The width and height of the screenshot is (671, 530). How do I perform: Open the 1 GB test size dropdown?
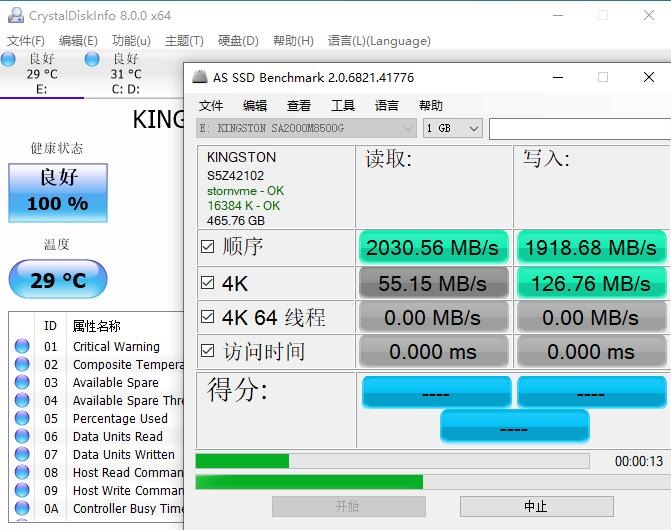click(x=453, y=128)
